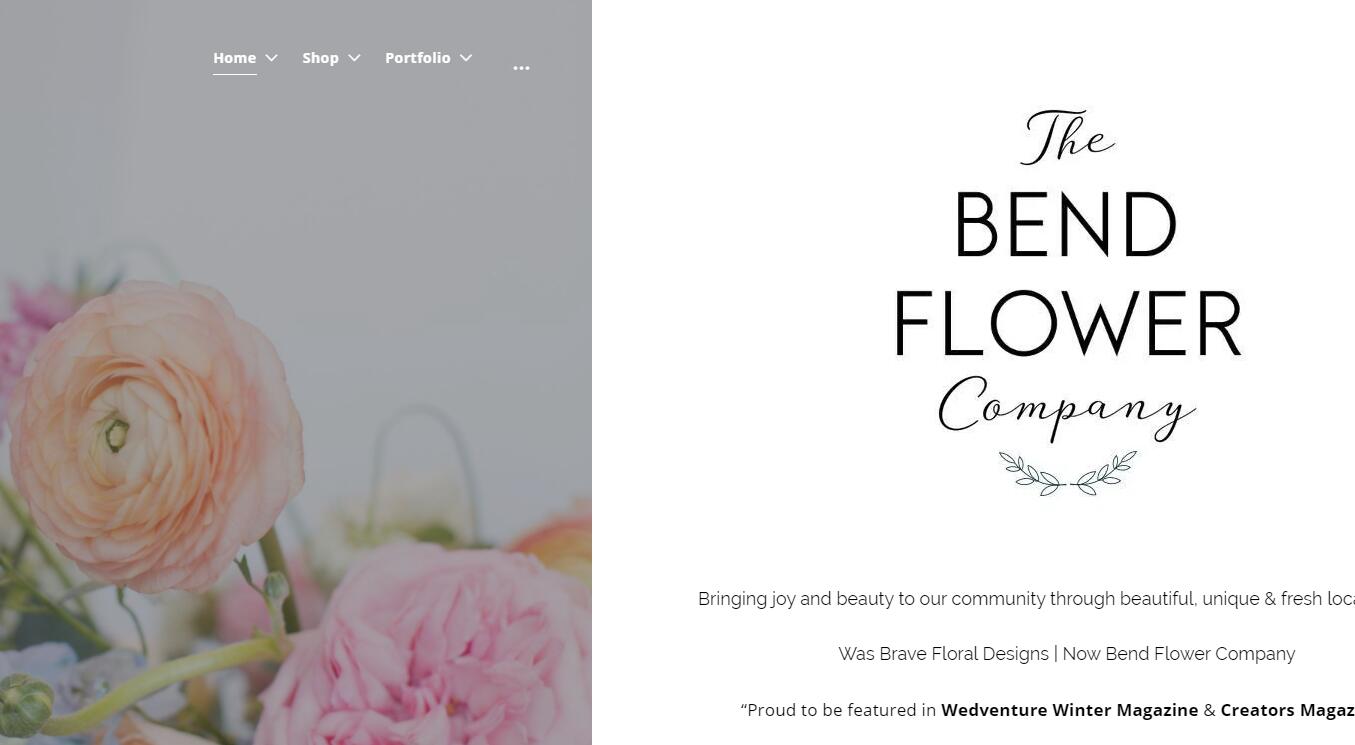
Task: Expand the Home menu chevron
Action: click(271, 58)
